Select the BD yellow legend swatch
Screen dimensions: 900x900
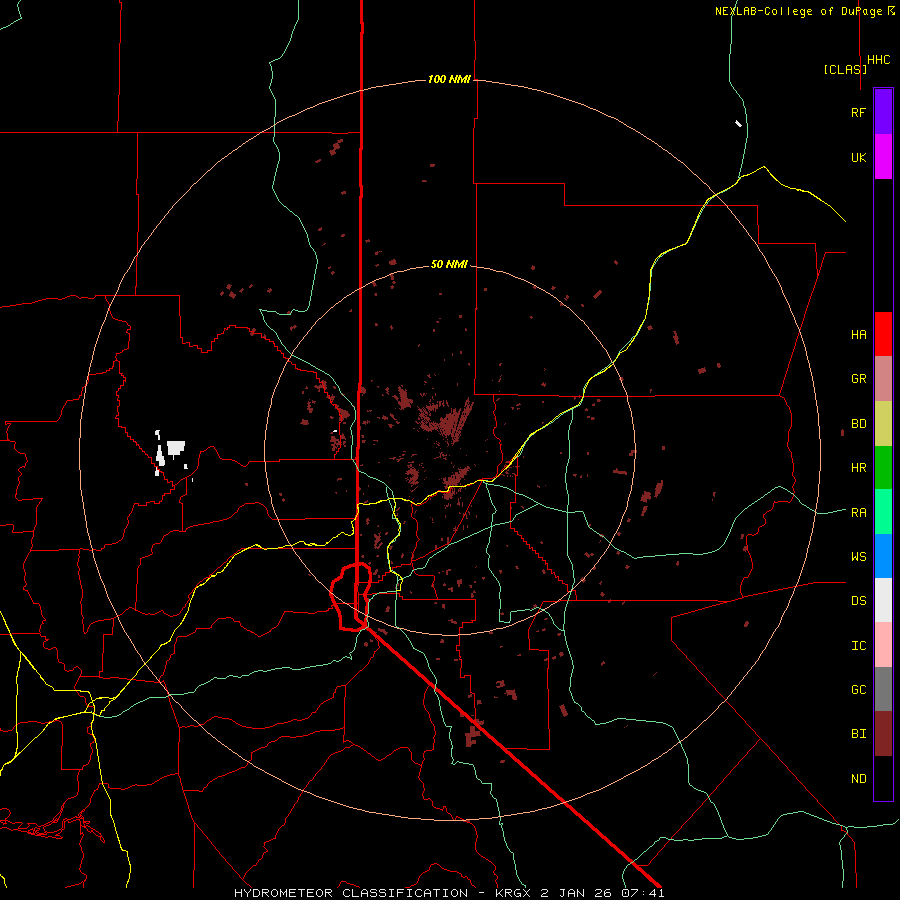(883, 424)
